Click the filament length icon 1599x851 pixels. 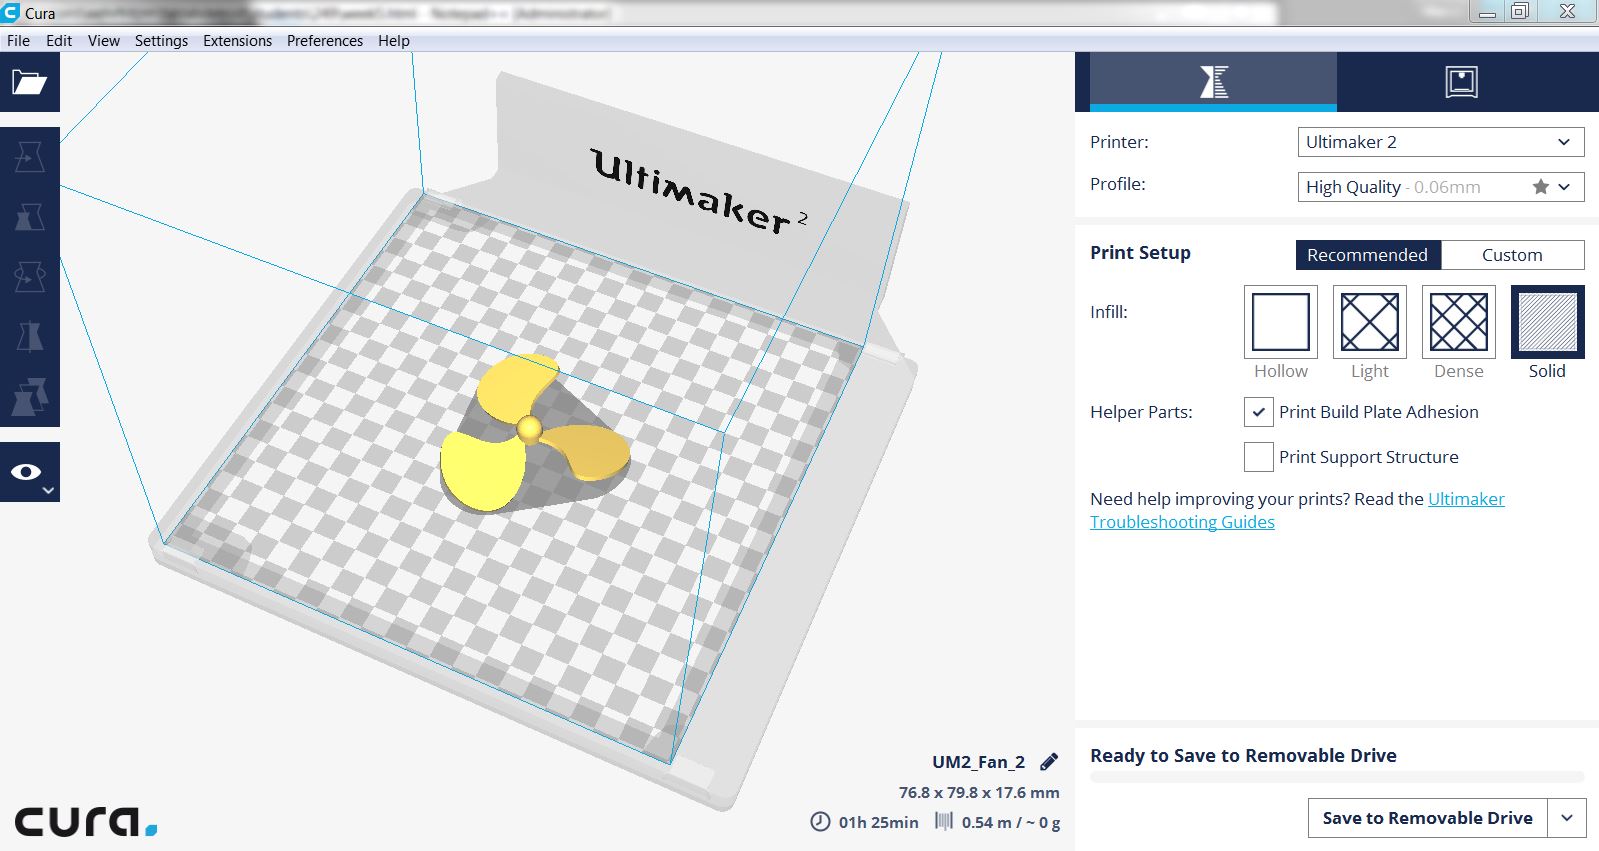pyautogui.click(x=943, y=822)
